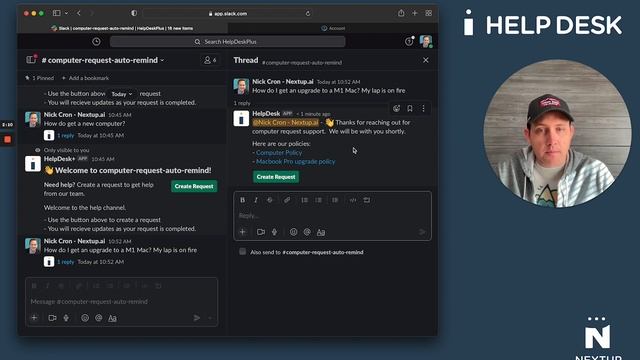This screenshot has width=640, height=360.
Task: Mention someone in thread reply
Action: [x=307, y=232]
